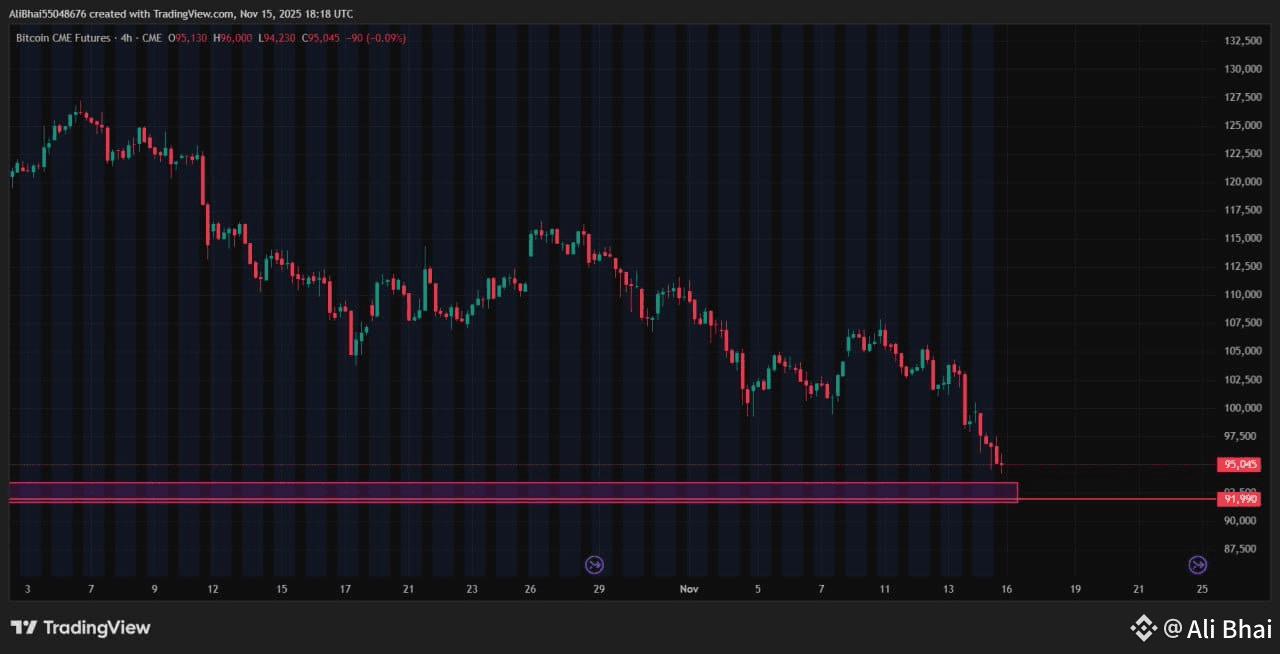The width and height of the screenshot is (1280, 654).
Task: Click the date label 13 on time axis
Action: point(948,590)
